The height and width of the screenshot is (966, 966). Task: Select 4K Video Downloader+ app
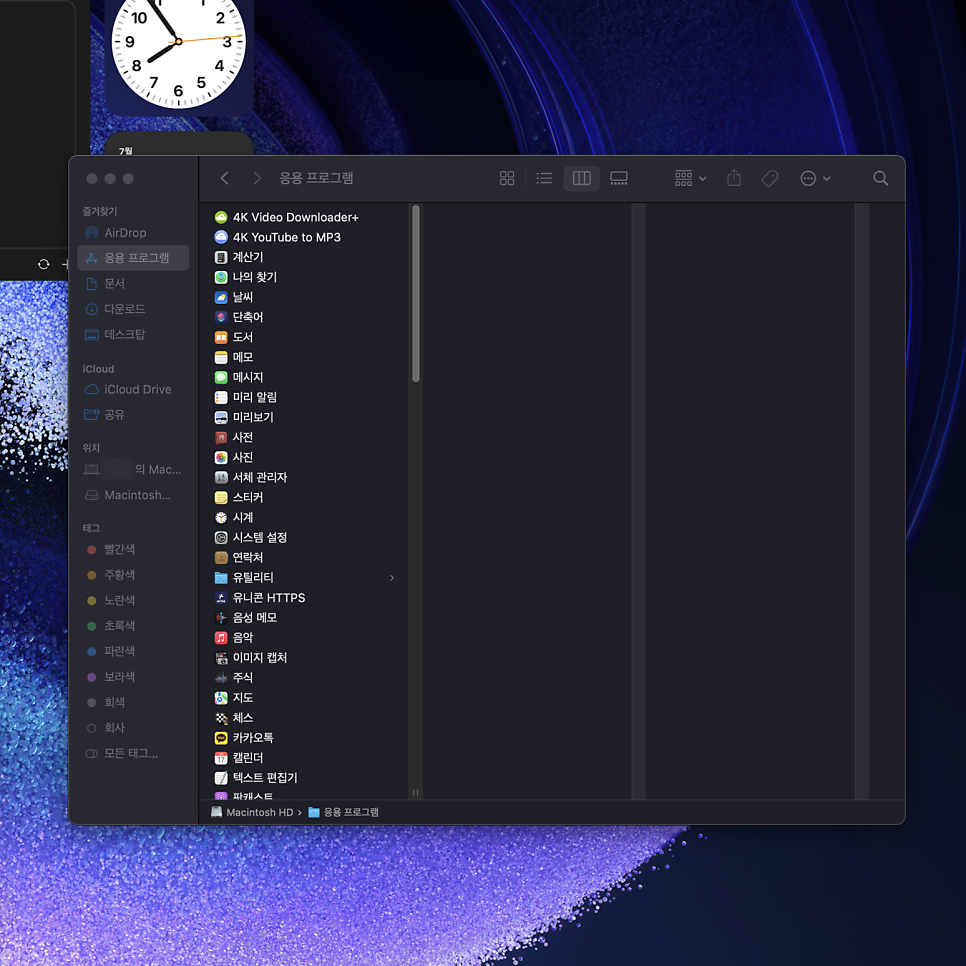click(x=304, y=217)
